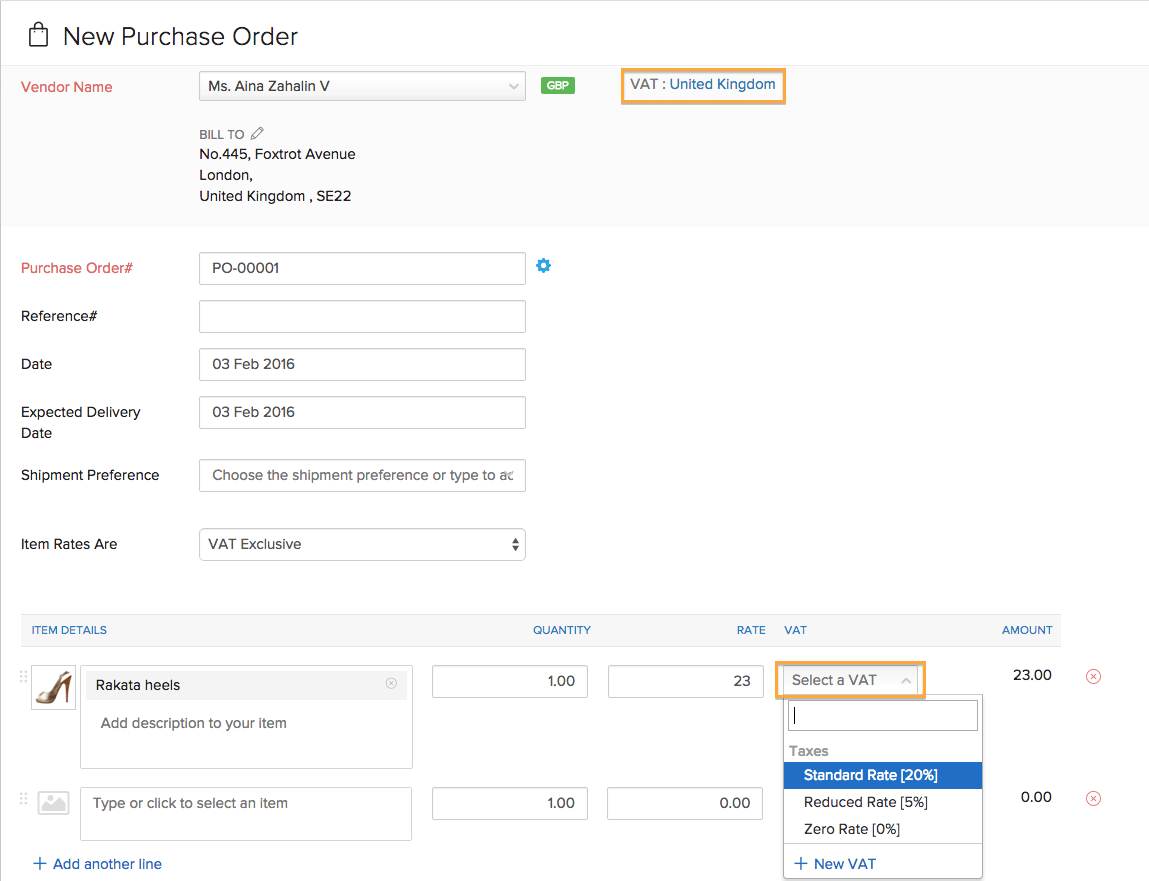Click the Expected Delivery Date field
This screenshot has width=1149, height=881.
point(362,413)
